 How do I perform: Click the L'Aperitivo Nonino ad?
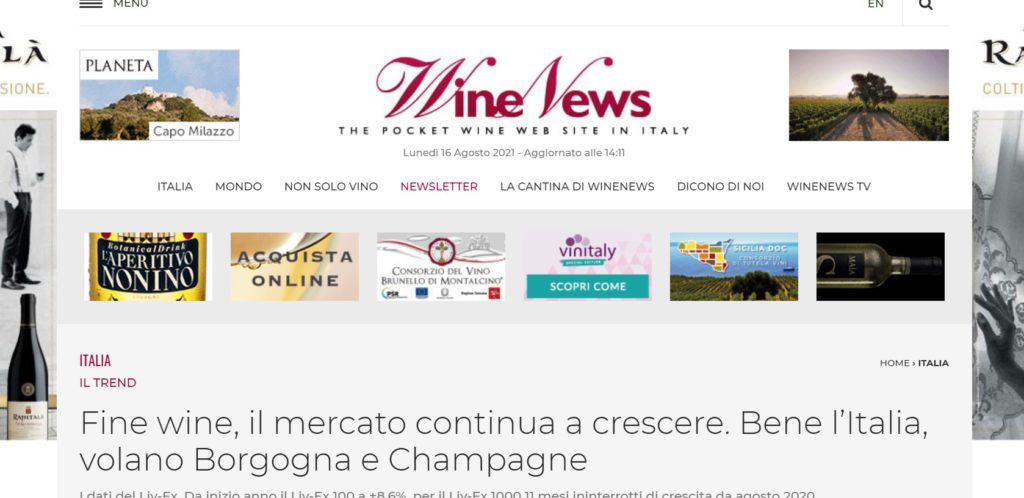click(148, 266)
